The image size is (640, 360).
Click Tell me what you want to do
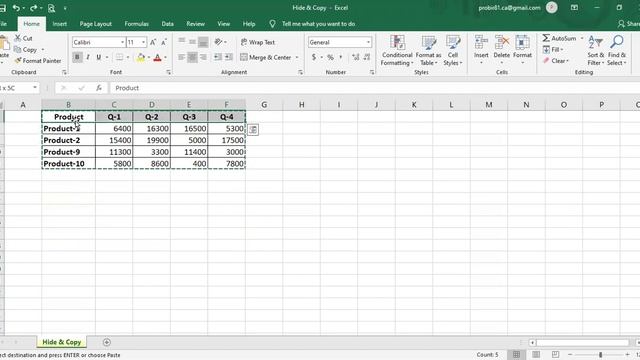click(318, 24)
